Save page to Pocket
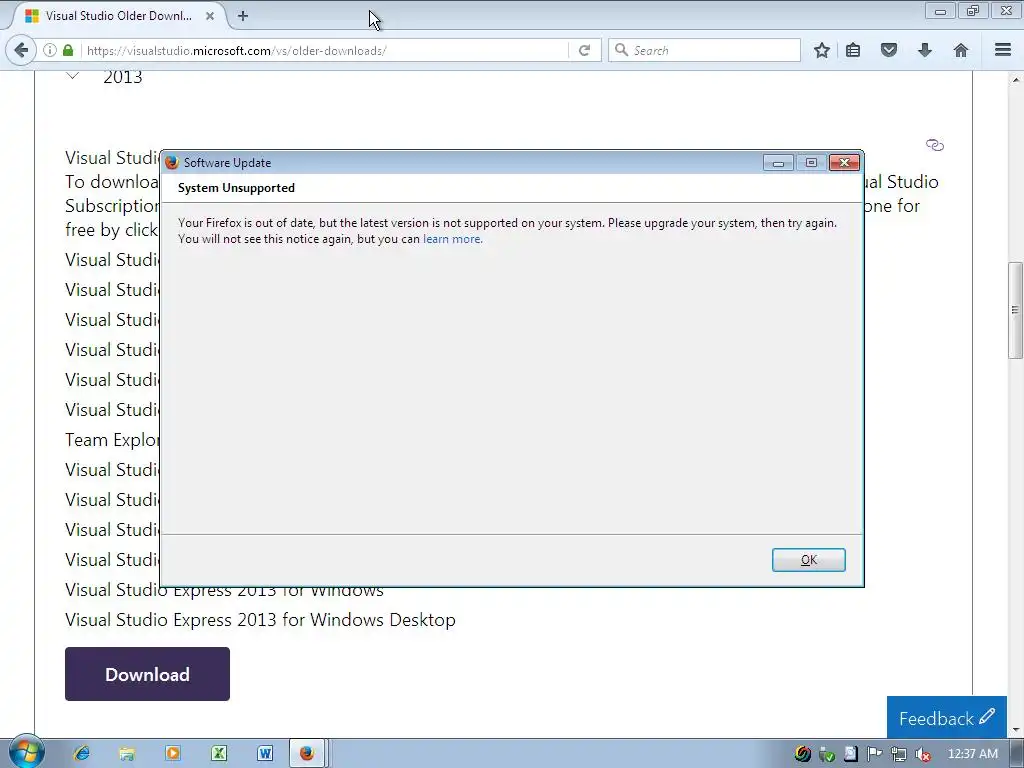 click(889, 50)
